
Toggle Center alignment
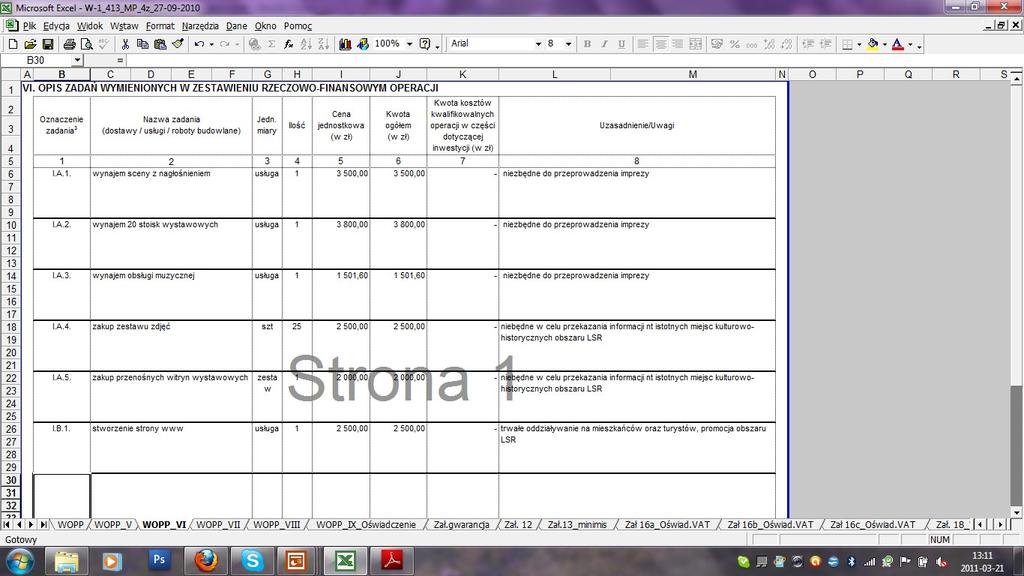pyautogui.click(x=661, y=44)
